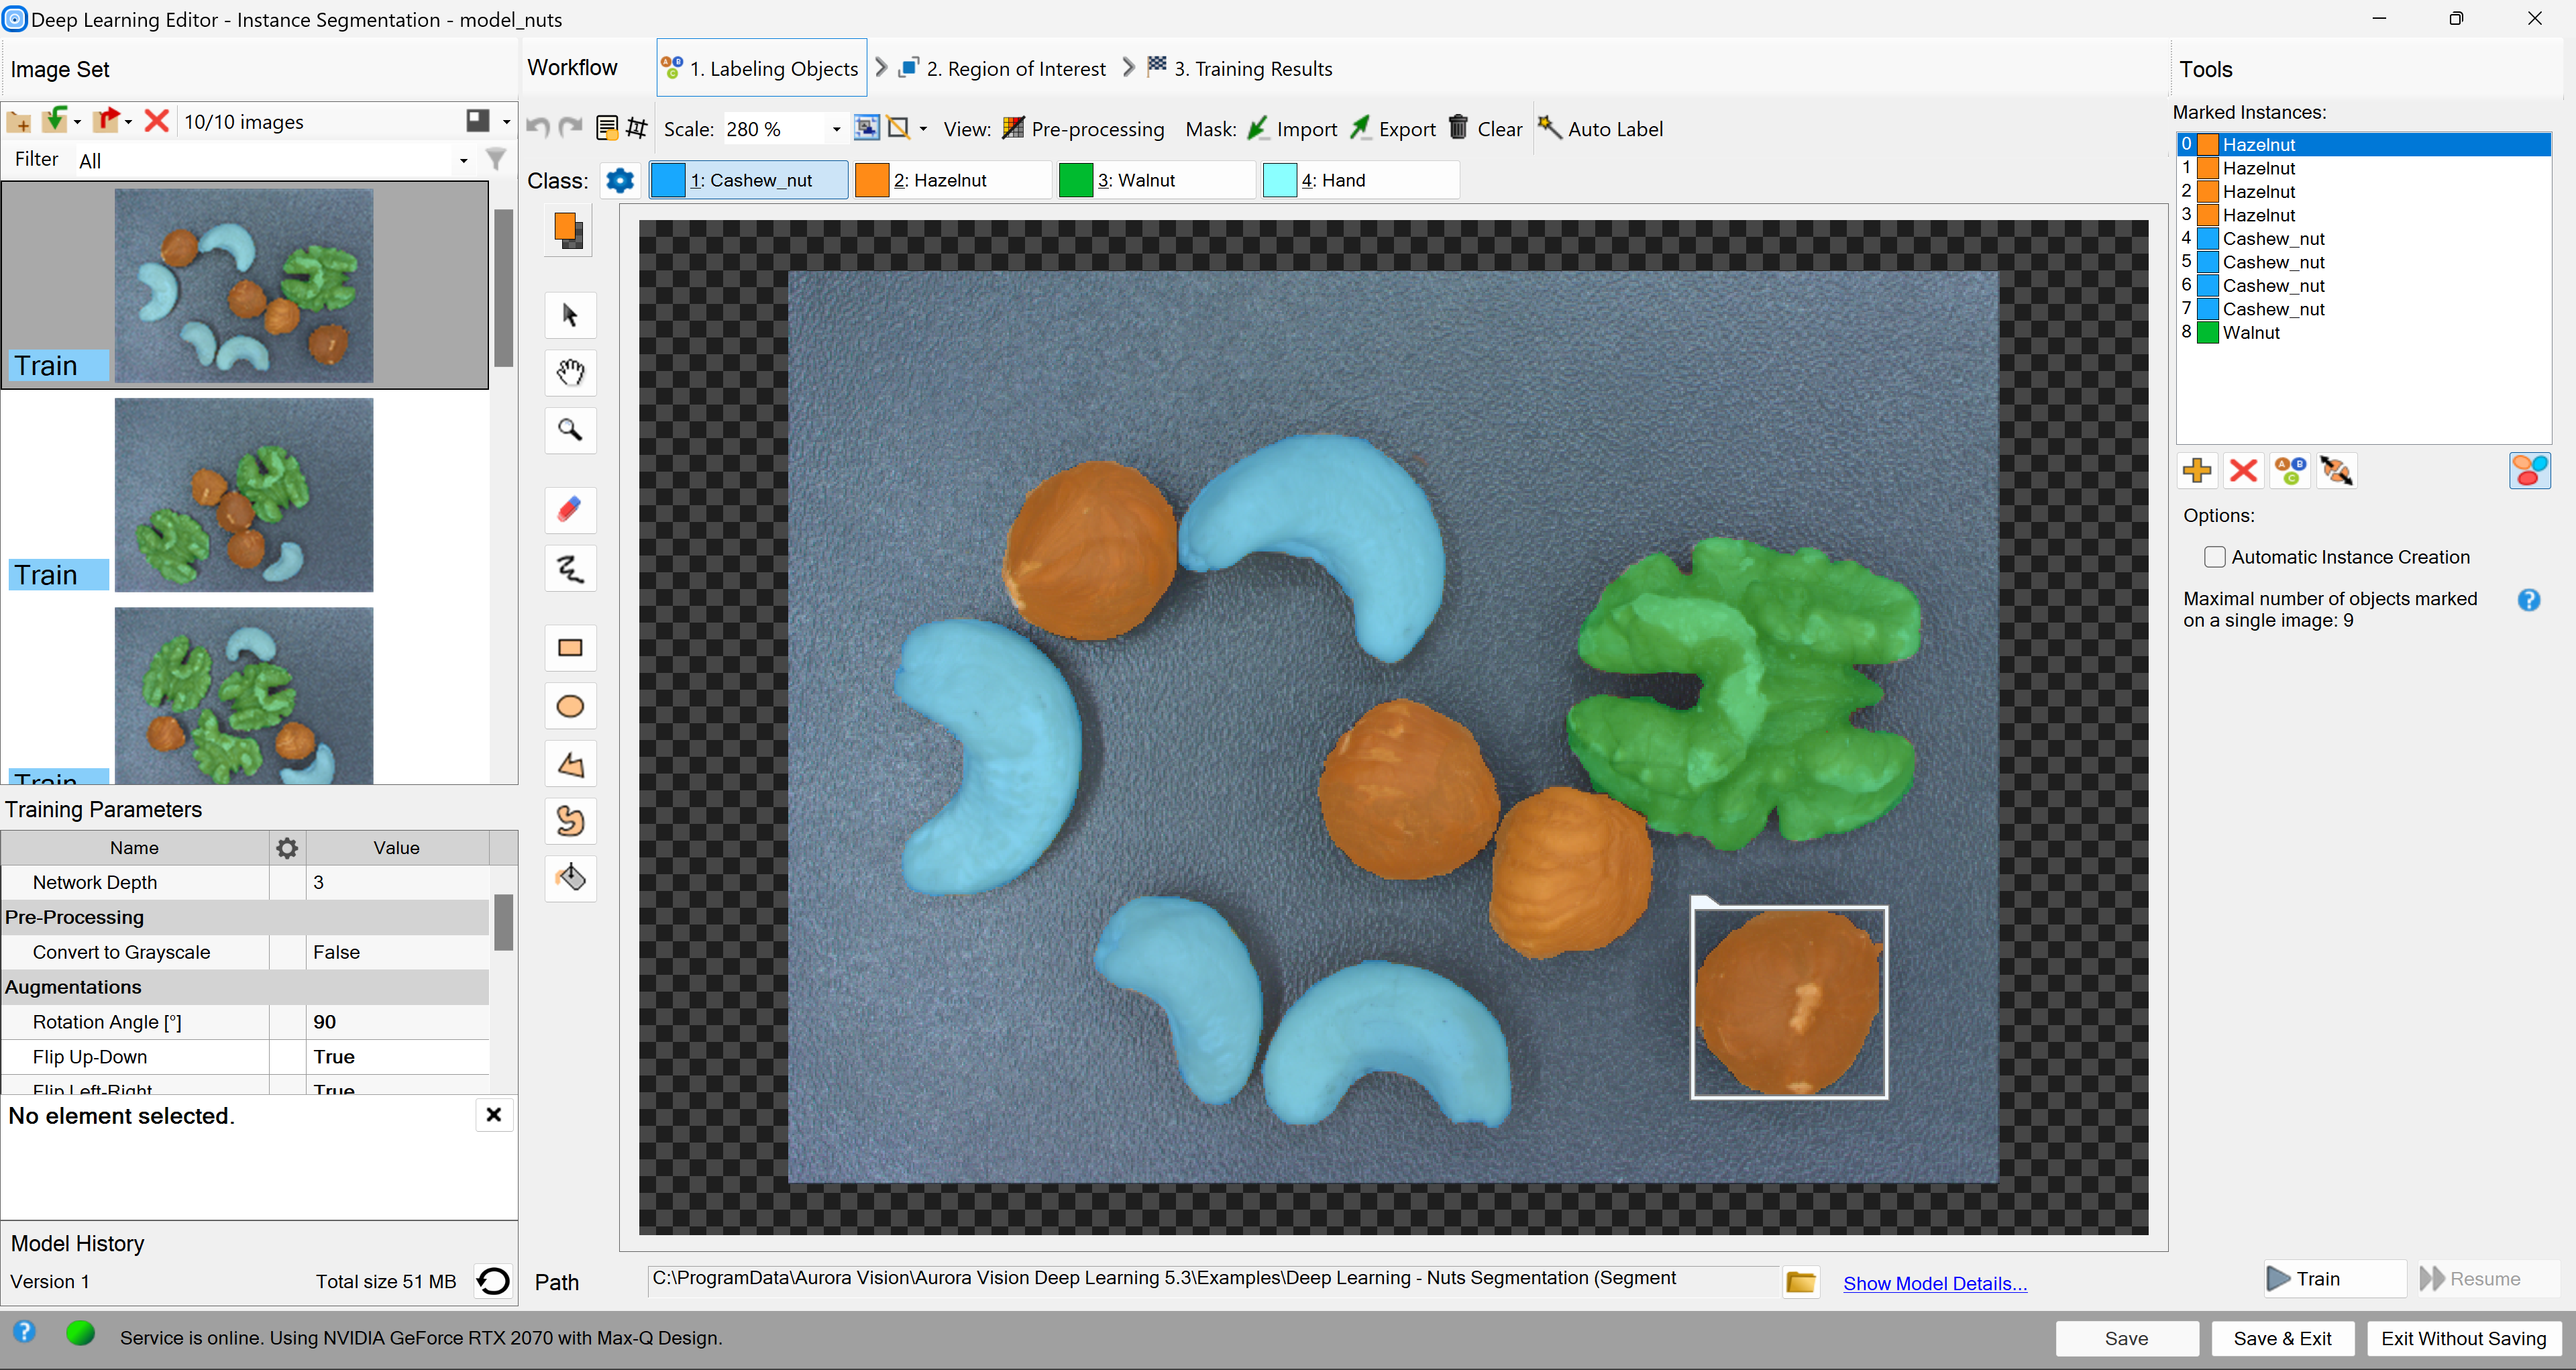Toggle the instance color display button
The image size is (2576, 1370).
(2529, 470)
